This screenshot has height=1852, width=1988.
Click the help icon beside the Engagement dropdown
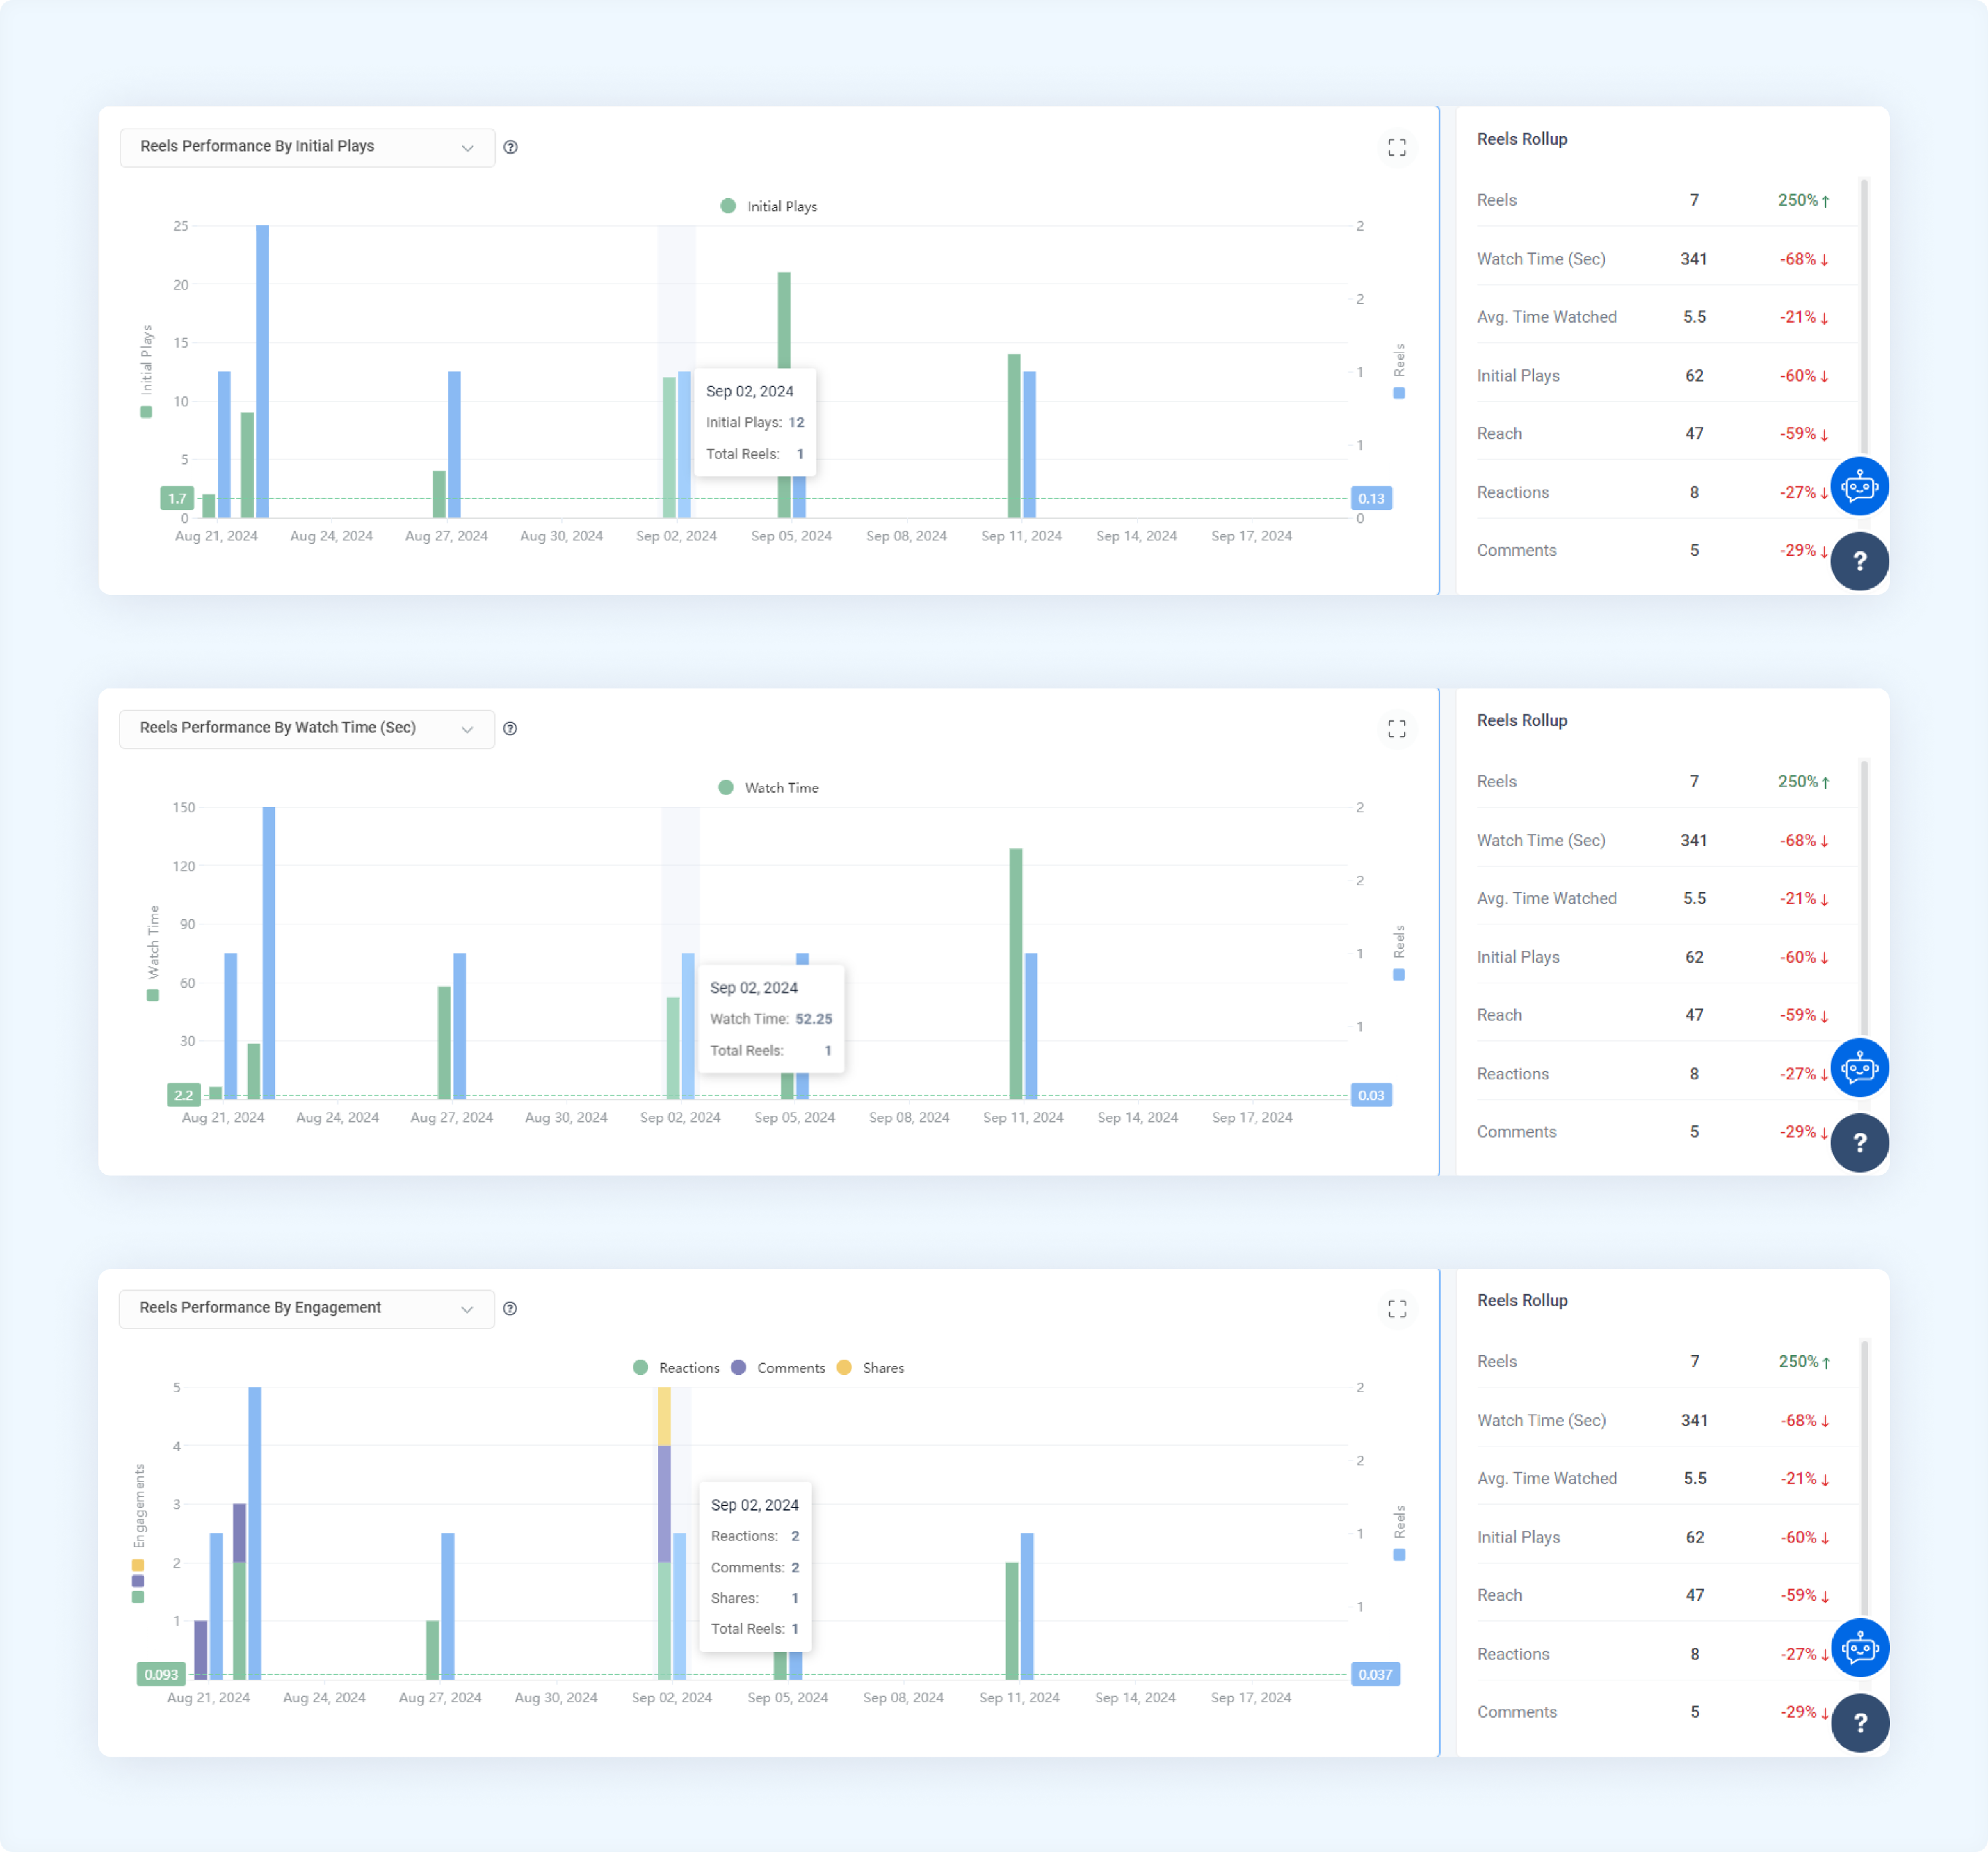click(510, 1308)
